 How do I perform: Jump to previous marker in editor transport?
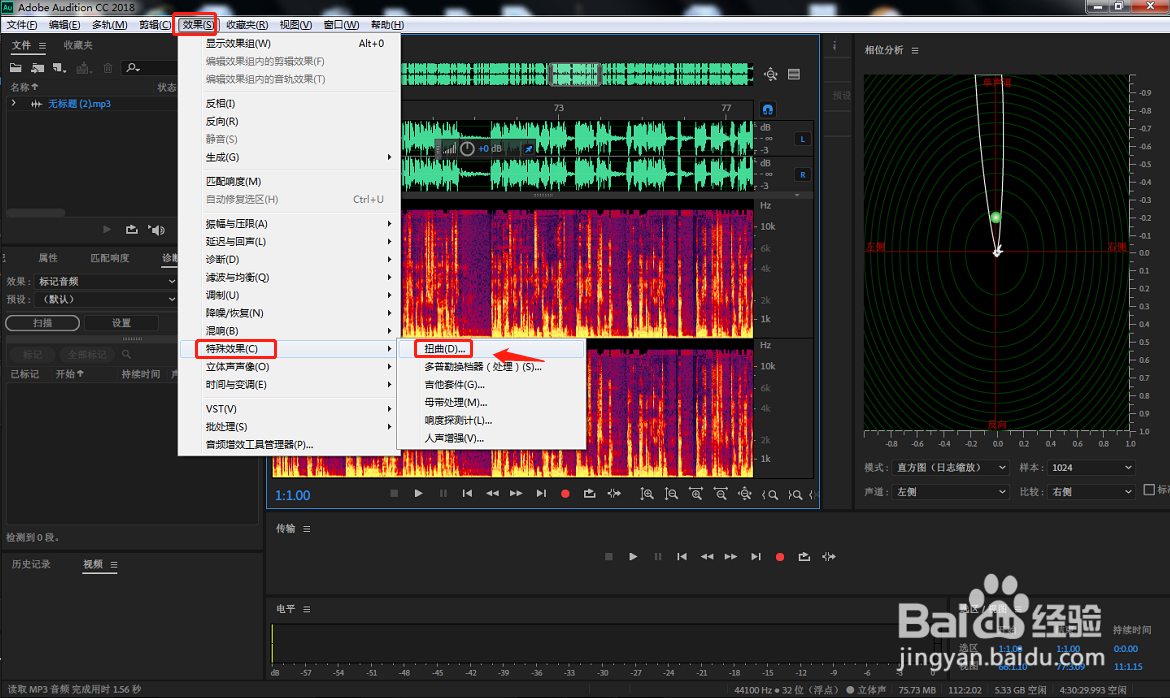467,493
